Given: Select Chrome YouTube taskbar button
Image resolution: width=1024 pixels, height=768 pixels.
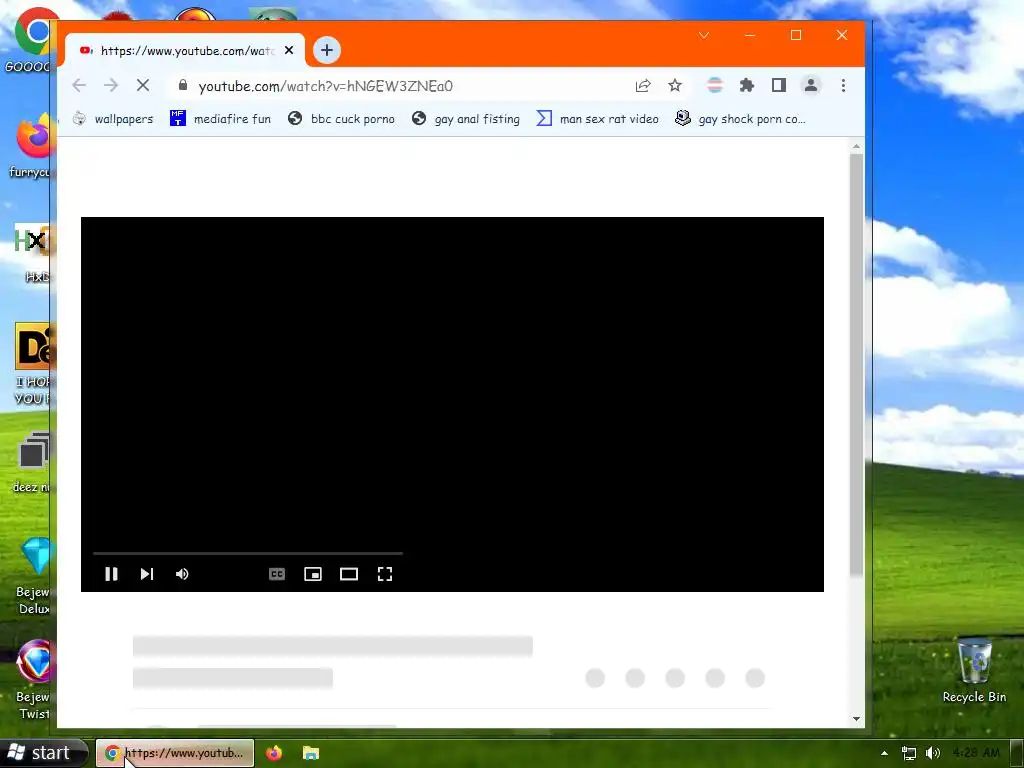Looking at the screenshot, I should click(x=175, y=753).
